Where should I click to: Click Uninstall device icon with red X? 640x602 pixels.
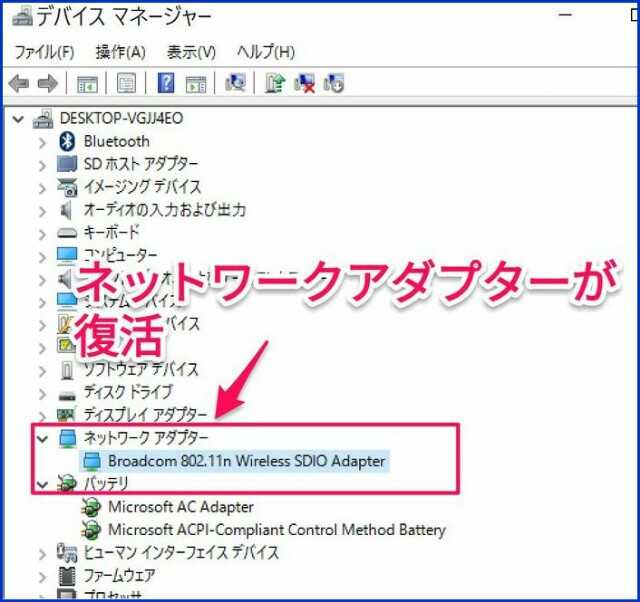[x=304, y=83]
